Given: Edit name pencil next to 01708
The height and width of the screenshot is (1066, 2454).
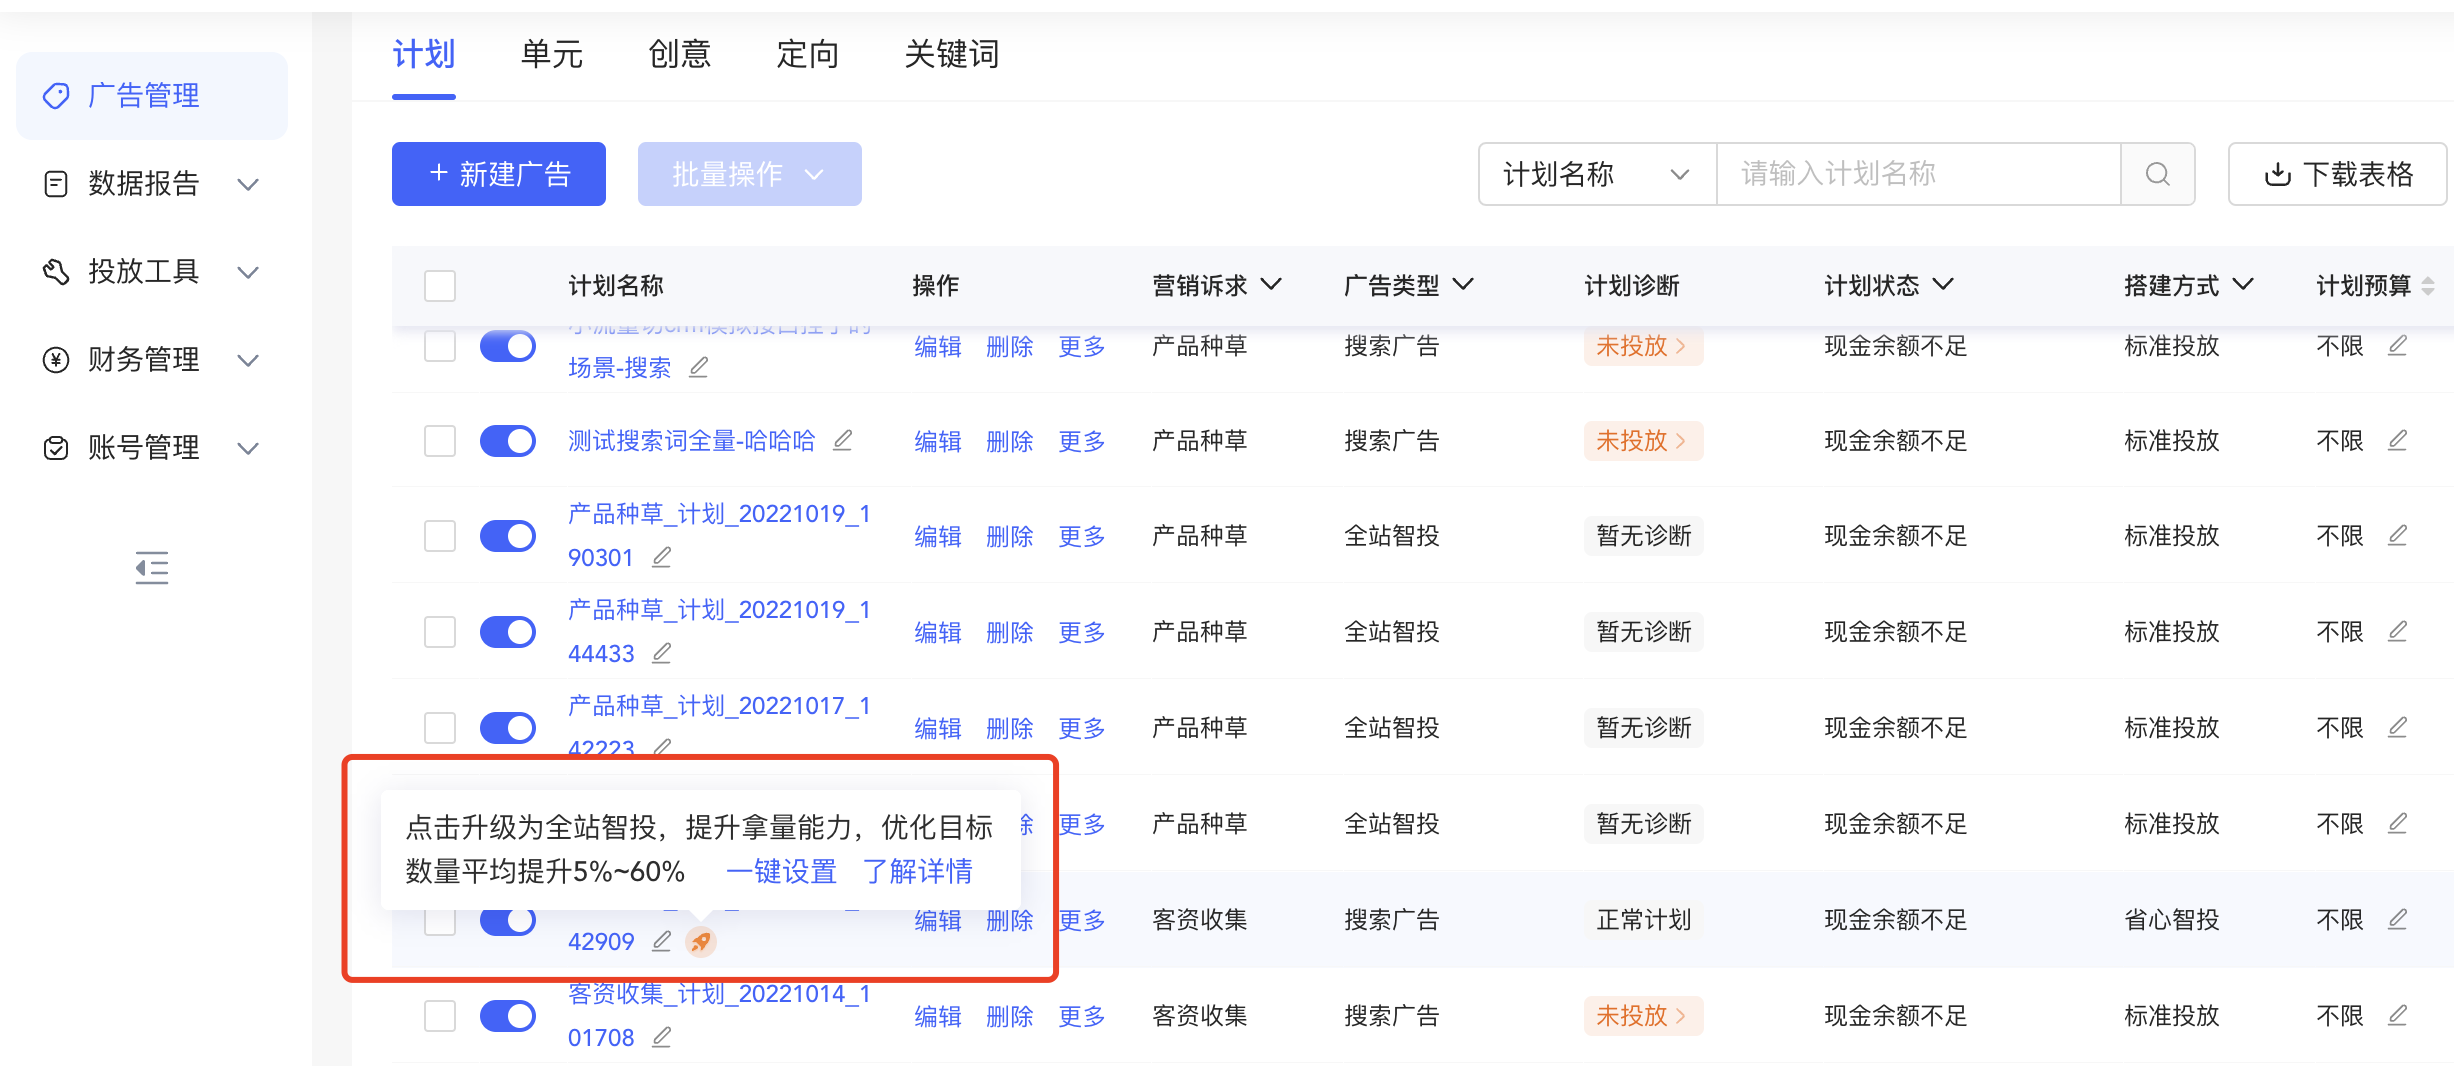Looking at the screenshot, I should click(x=661, y=1037).
